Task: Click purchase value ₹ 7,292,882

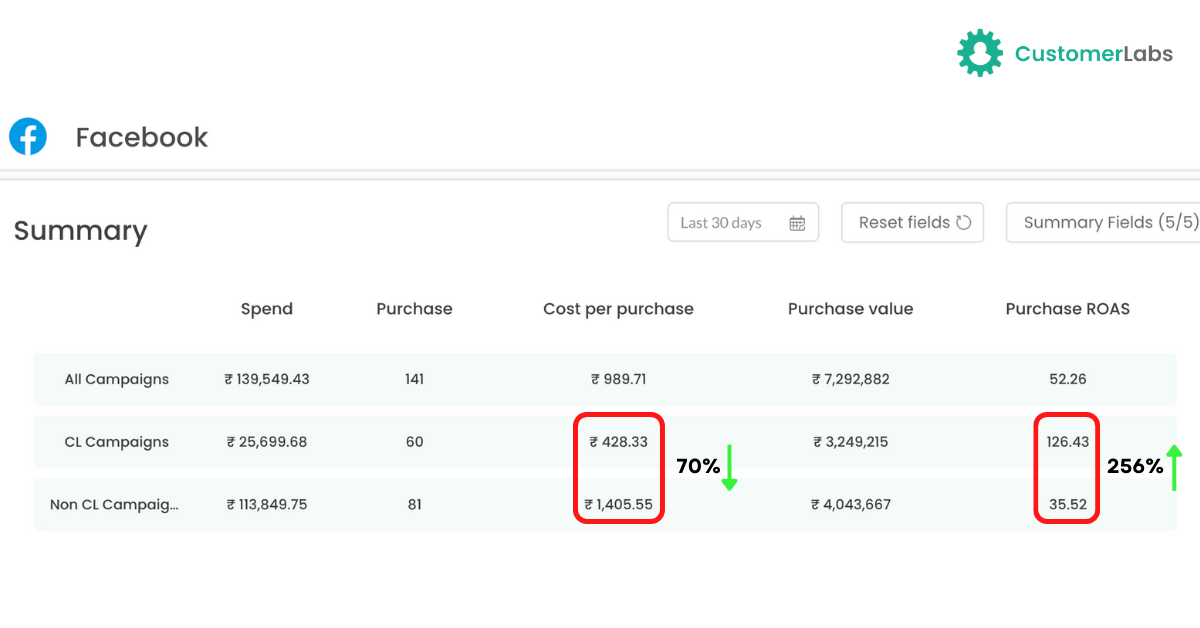Action: [x=850, y=379]
